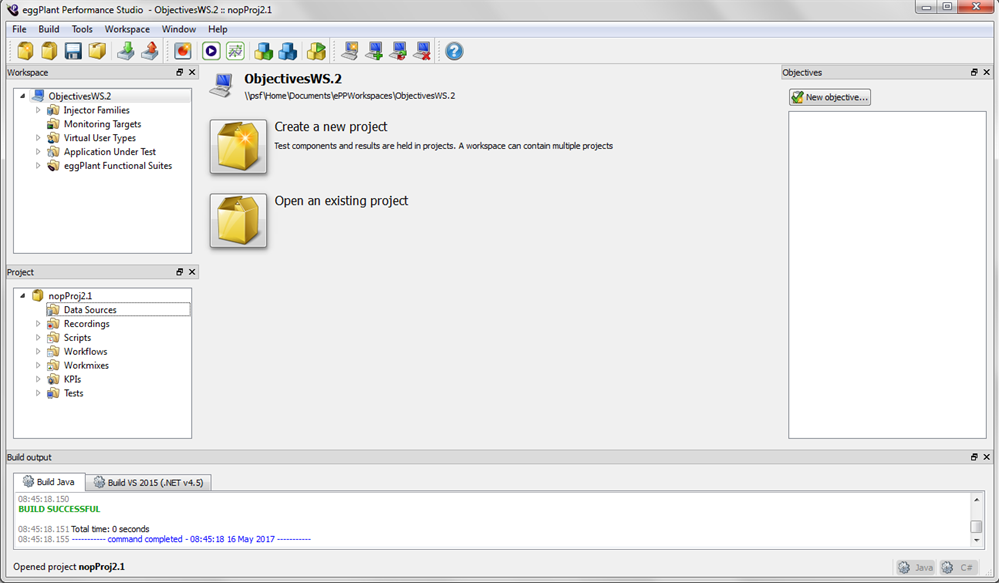Click the computer icon with green plus

[374, 51]
